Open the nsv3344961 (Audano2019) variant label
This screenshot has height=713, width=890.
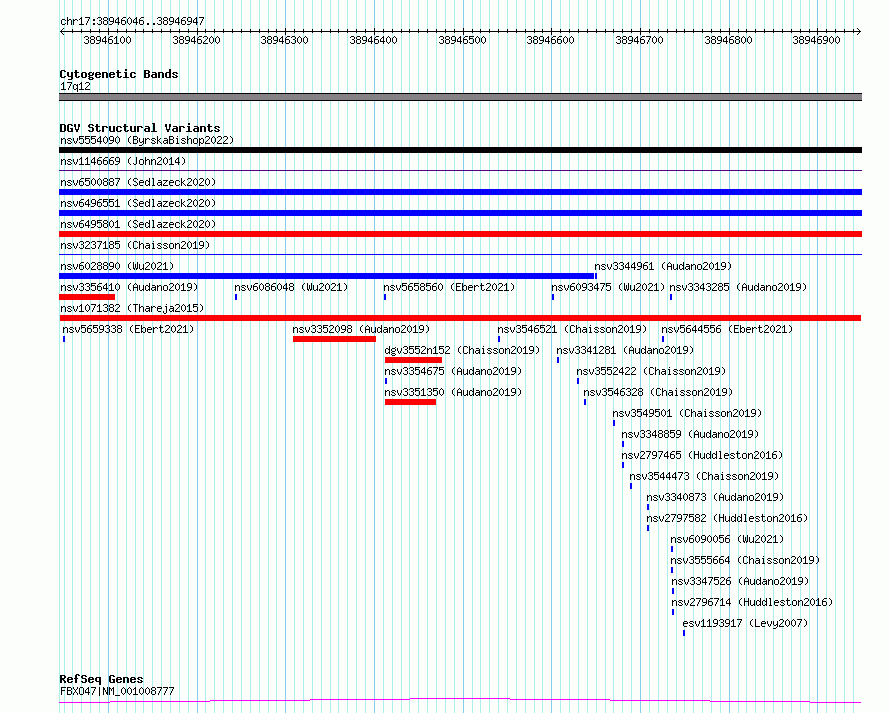pos(663,266)
